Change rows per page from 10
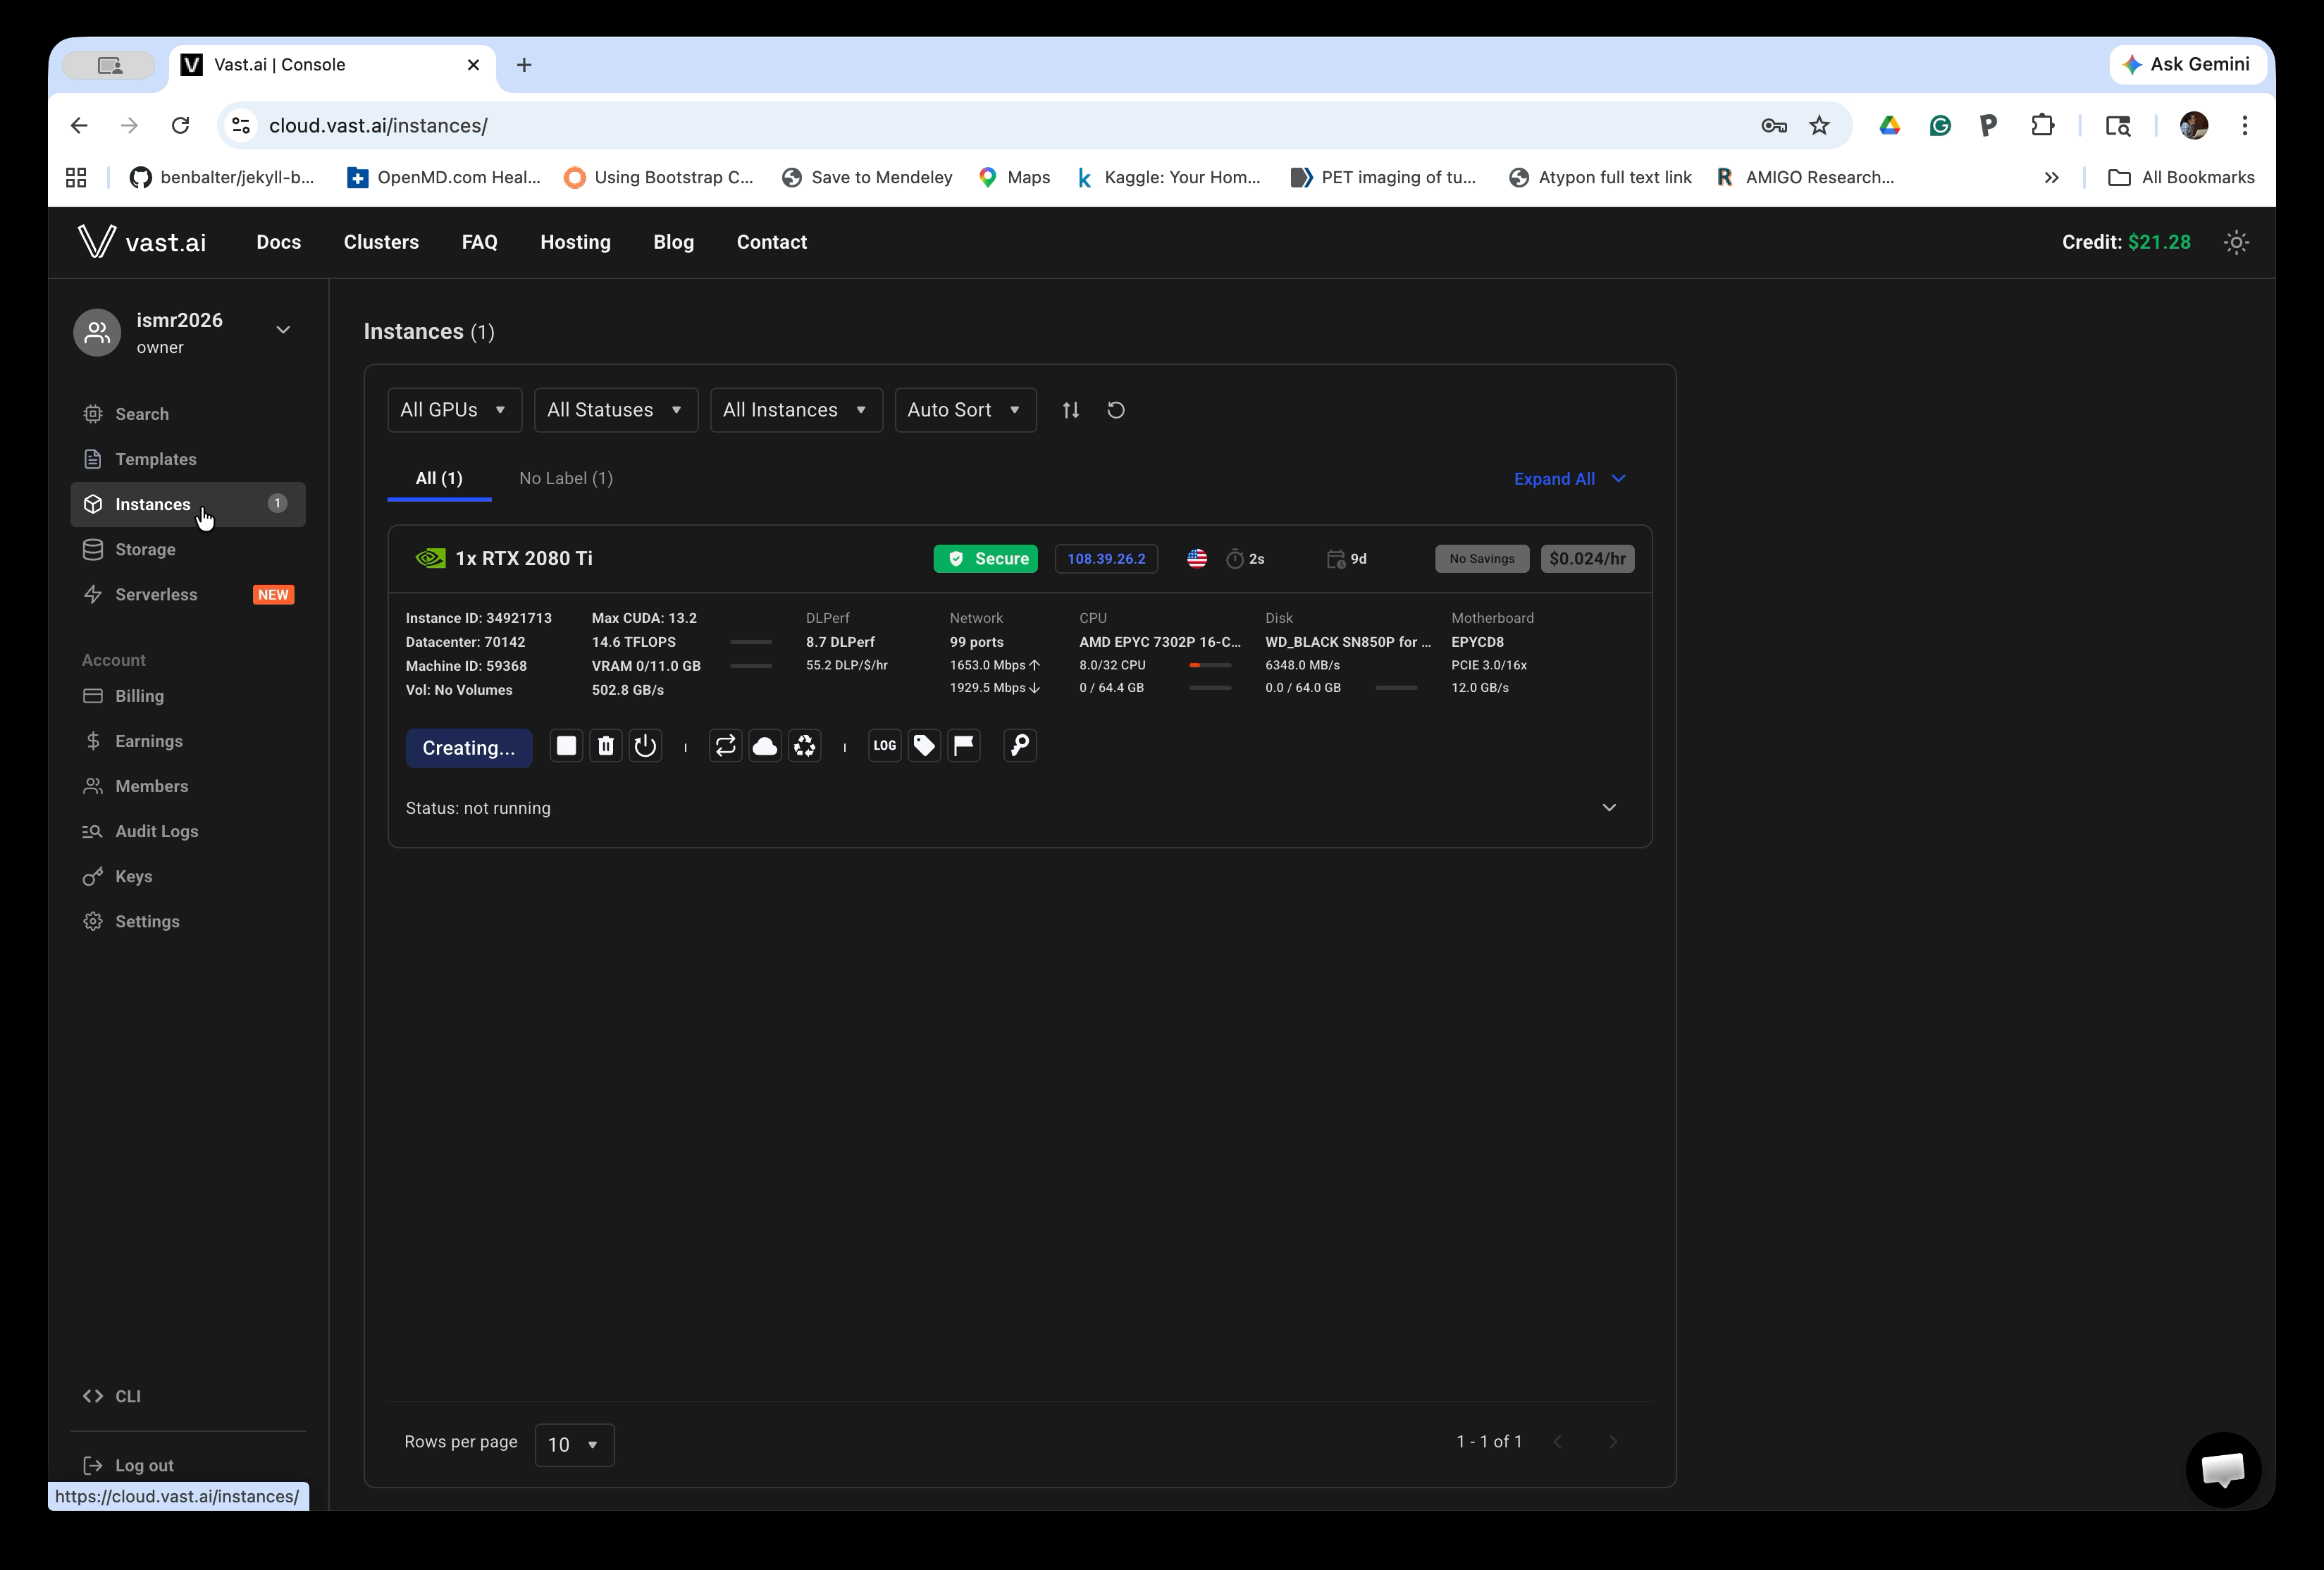 [574, 1445]
